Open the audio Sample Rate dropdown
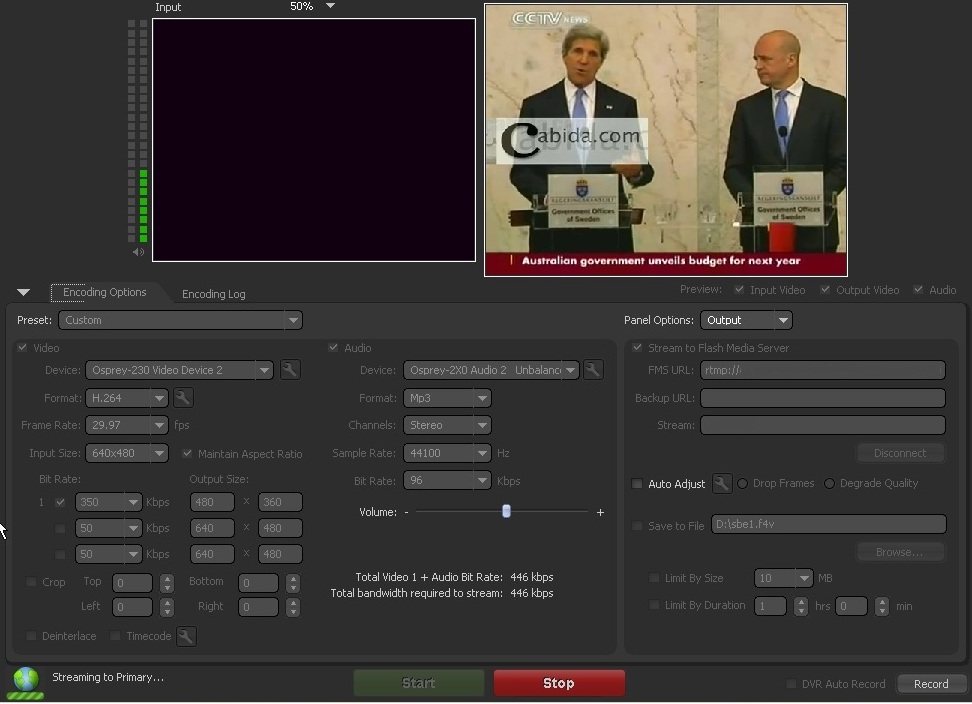The height and width of the screenshot is (704, 972). pos(447,453)
